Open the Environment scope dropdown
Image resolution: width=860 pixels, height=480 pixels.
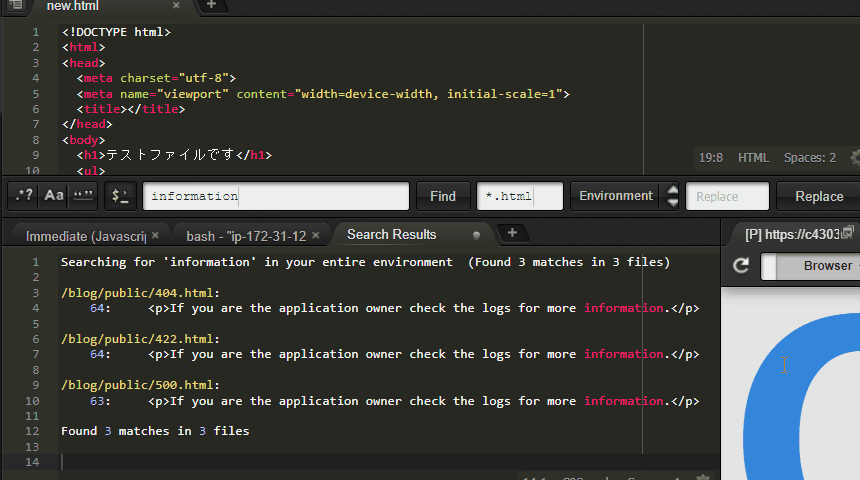click(x=616, y=196)
